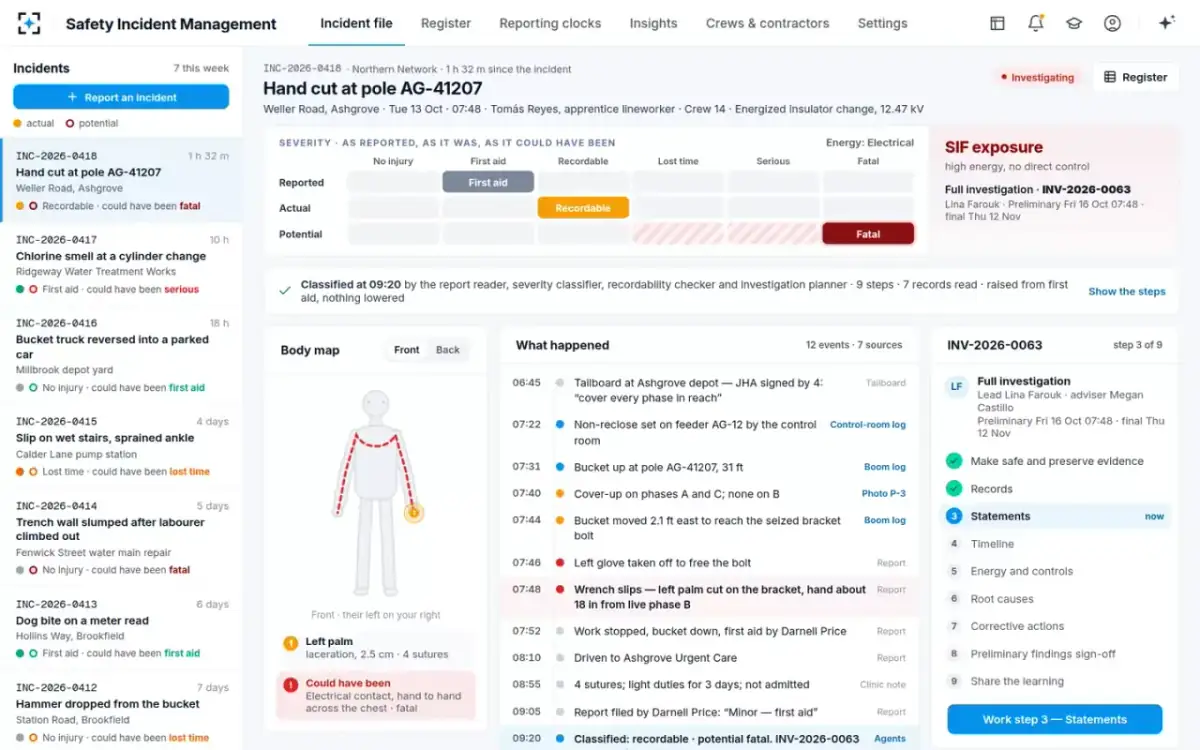This screenshot has width=1200, height=750.
Task: Click the completed check for Make safe step
Action: point(954,461)
